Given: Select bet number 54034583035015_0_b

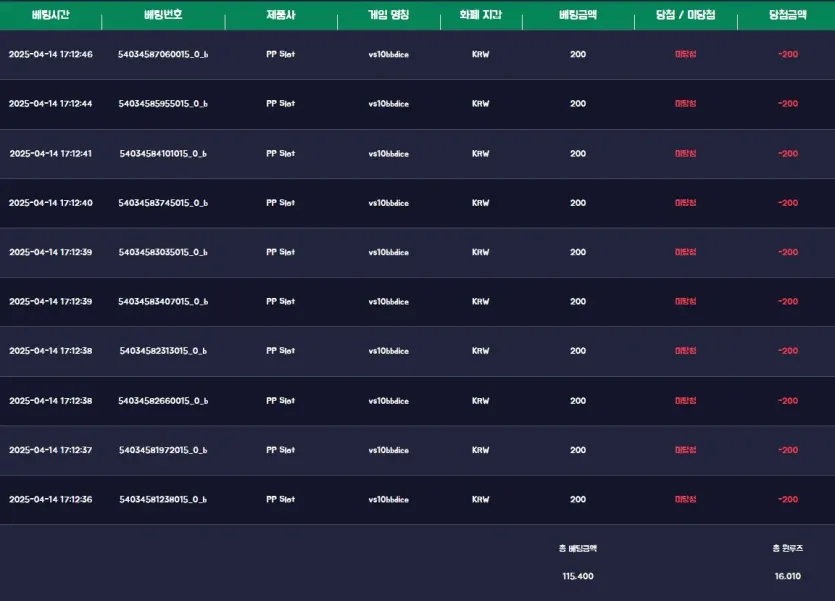Looking at the screenshot, I should click(163, 252).
